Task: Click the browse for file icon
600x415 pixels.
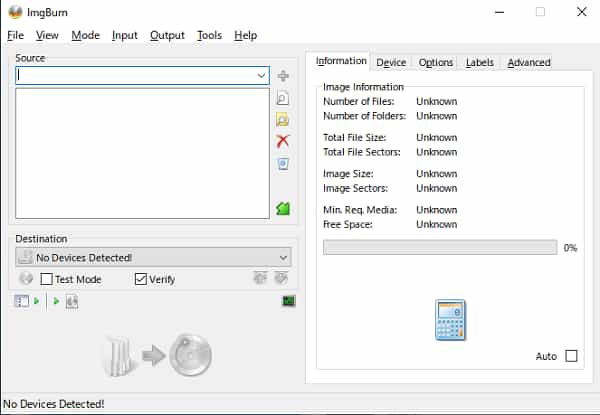Action: pos(283,98)
